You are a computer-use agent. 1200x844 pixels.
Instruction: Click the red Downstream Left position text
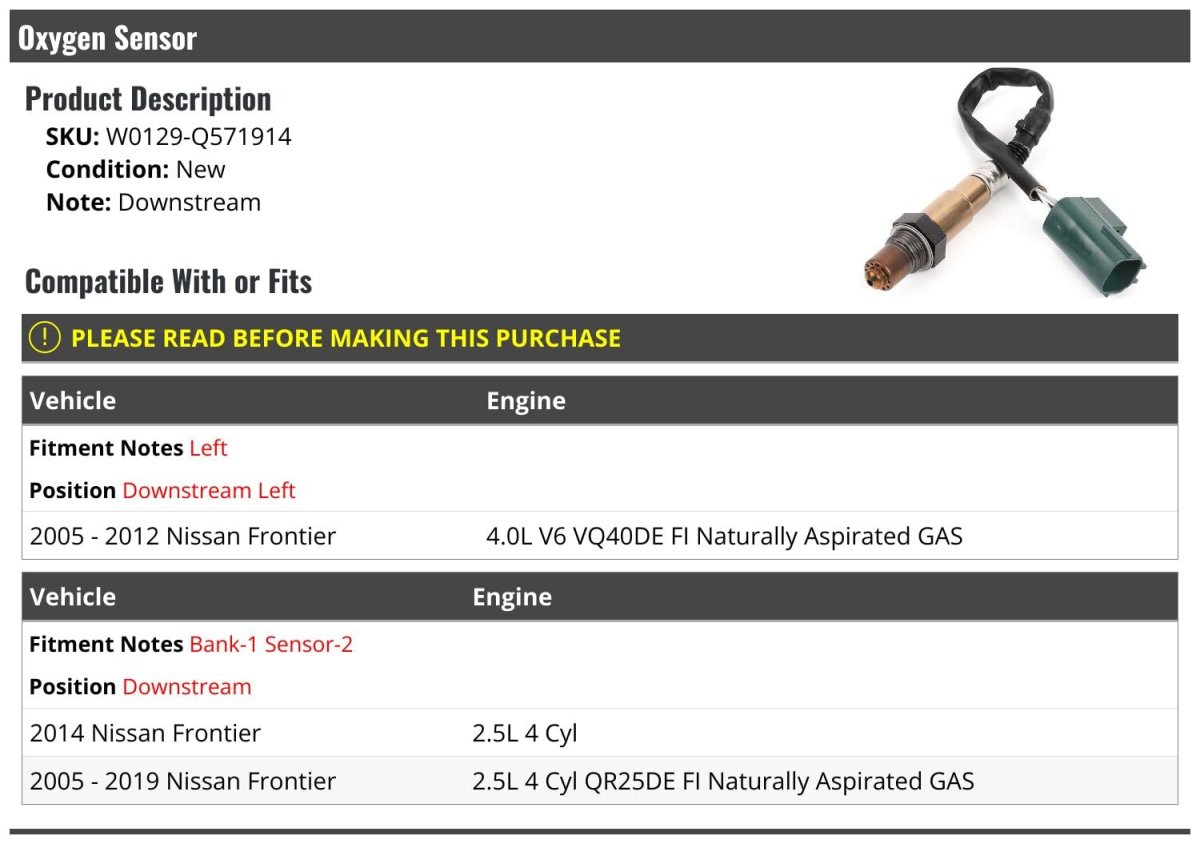coord(209,490)
